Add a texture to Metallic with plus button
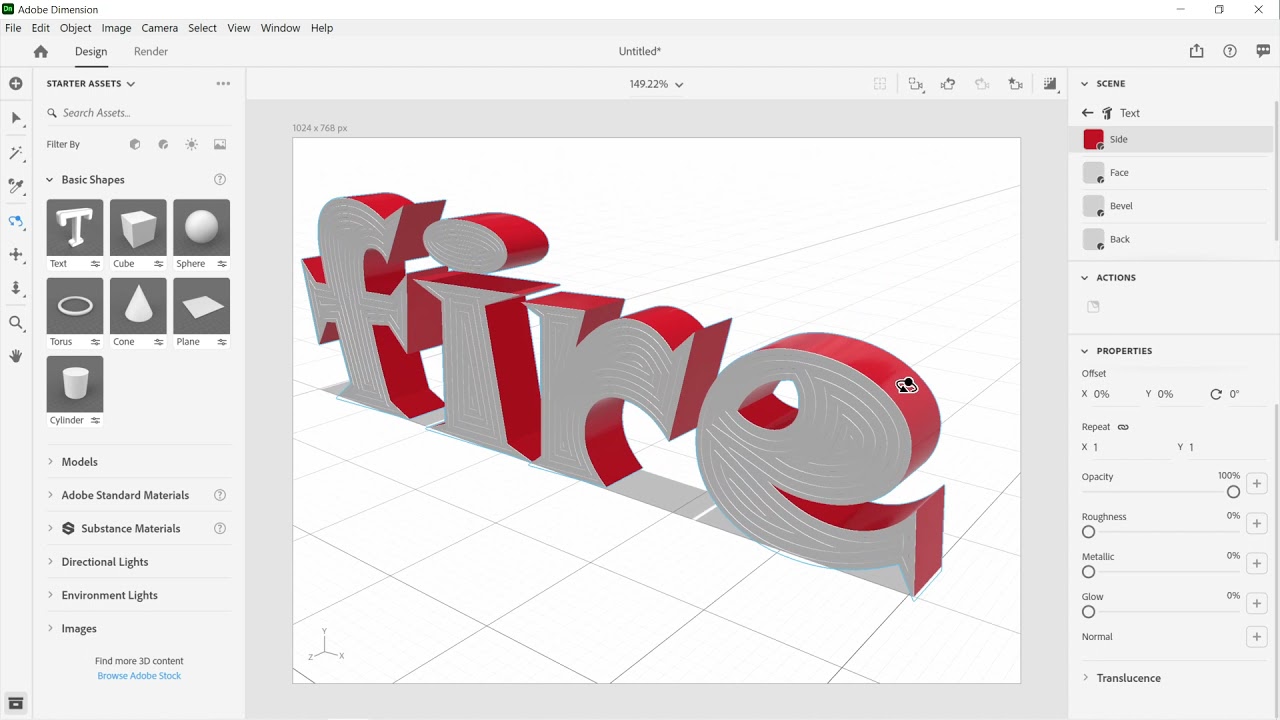The image size is (1280, 720). (x=1257, y=564)
